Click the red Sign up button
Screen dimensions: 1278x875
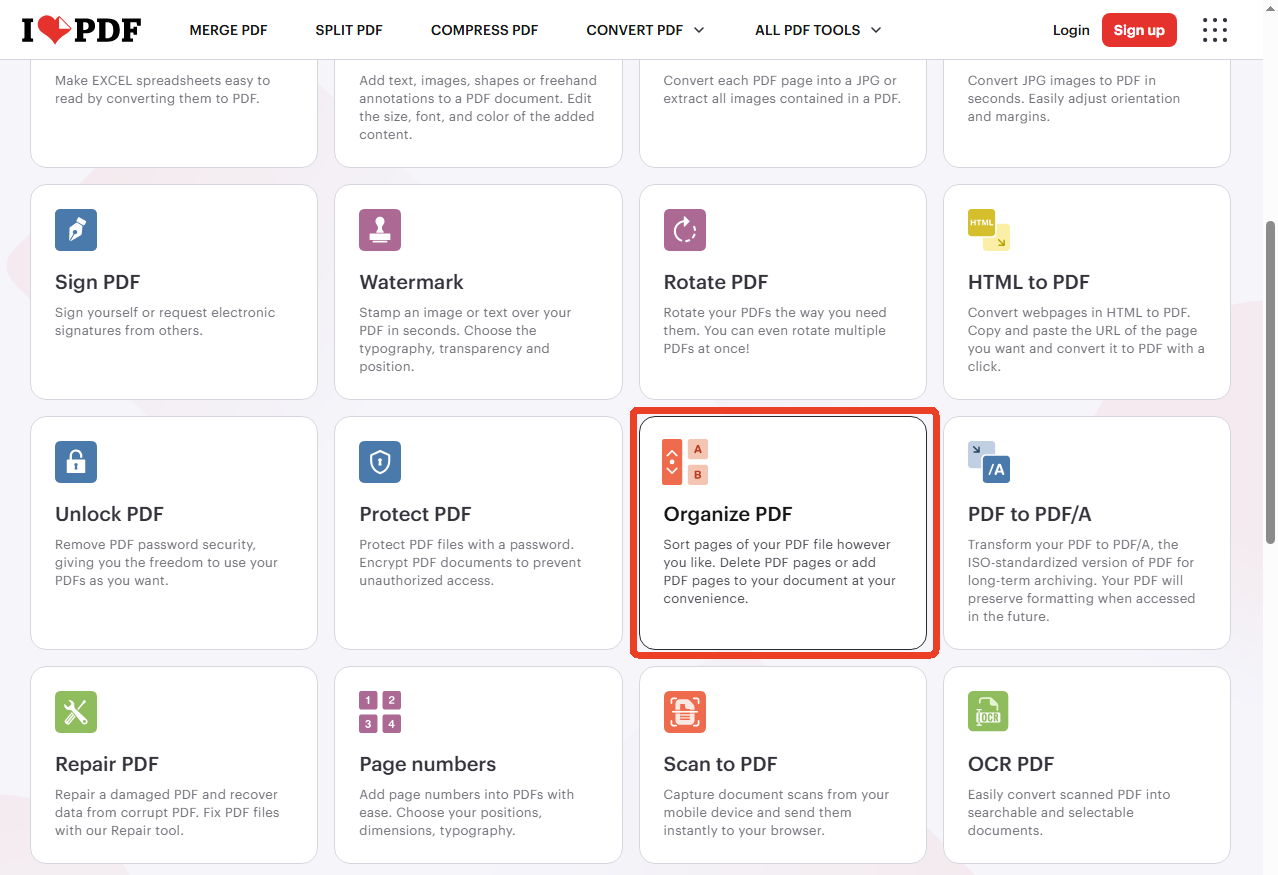tap(1139, 30)
